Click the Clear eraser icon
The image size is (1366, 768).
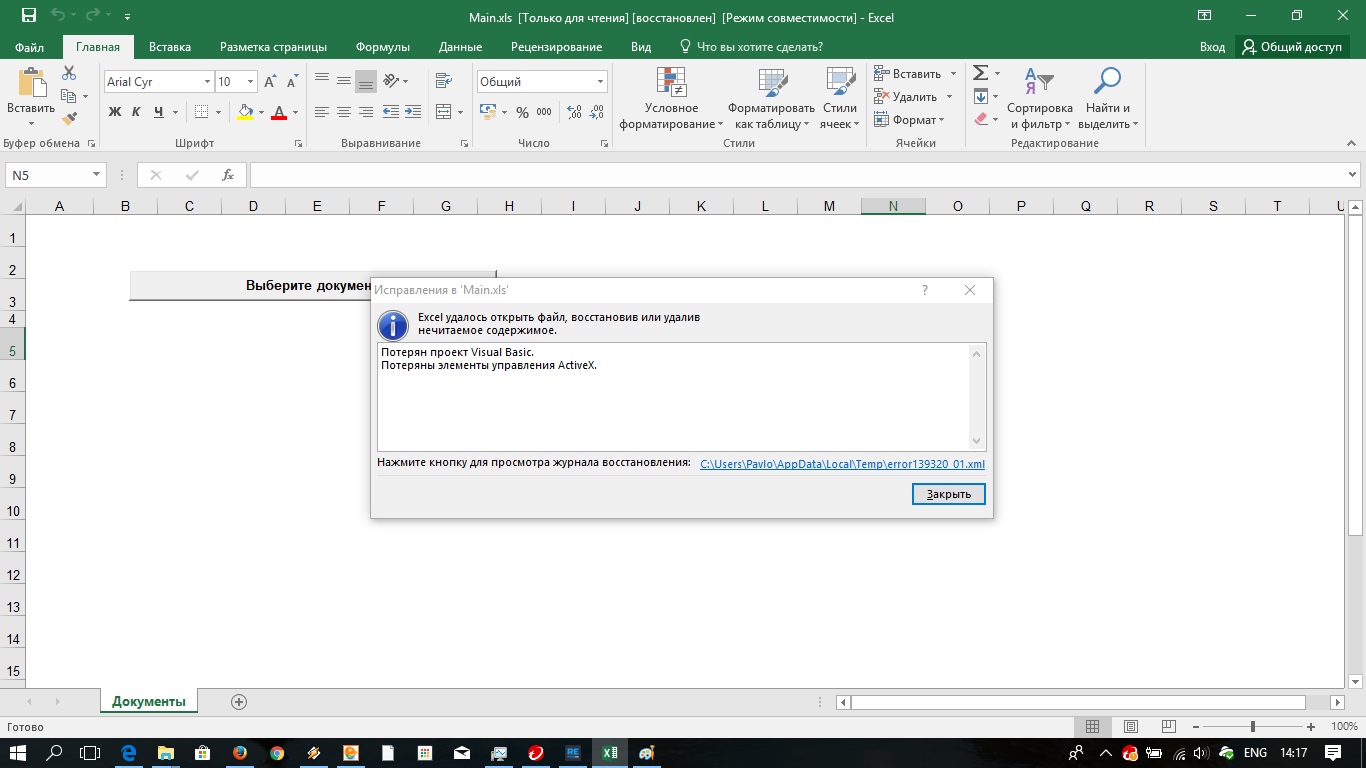981,119
